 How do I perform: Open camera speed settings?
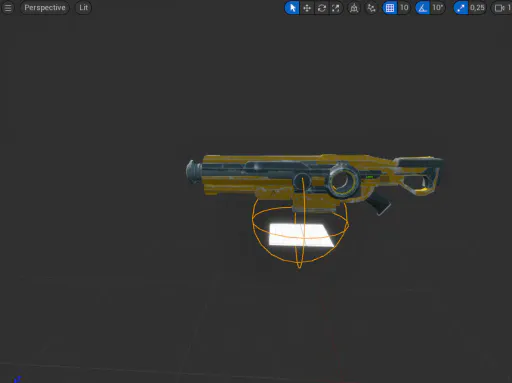click(502, 8)
